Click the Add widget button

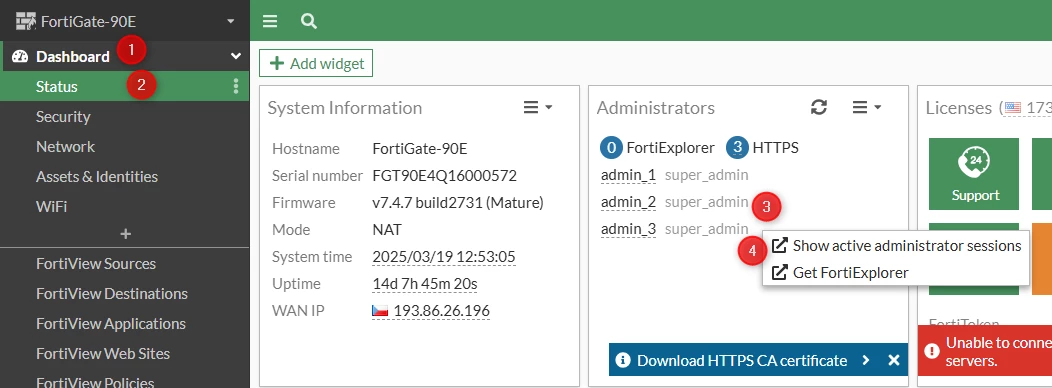pos(316,63)
